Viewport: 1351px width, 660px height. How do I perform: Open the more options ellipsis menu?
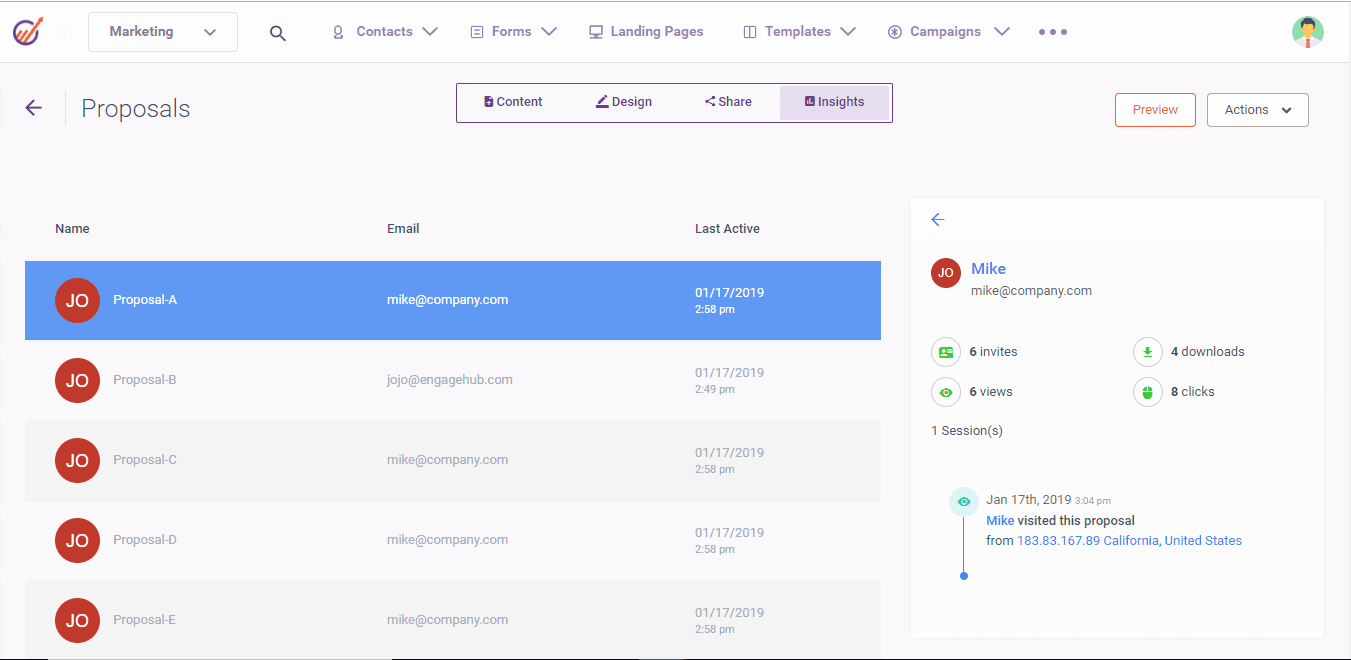pos(1052,32)
